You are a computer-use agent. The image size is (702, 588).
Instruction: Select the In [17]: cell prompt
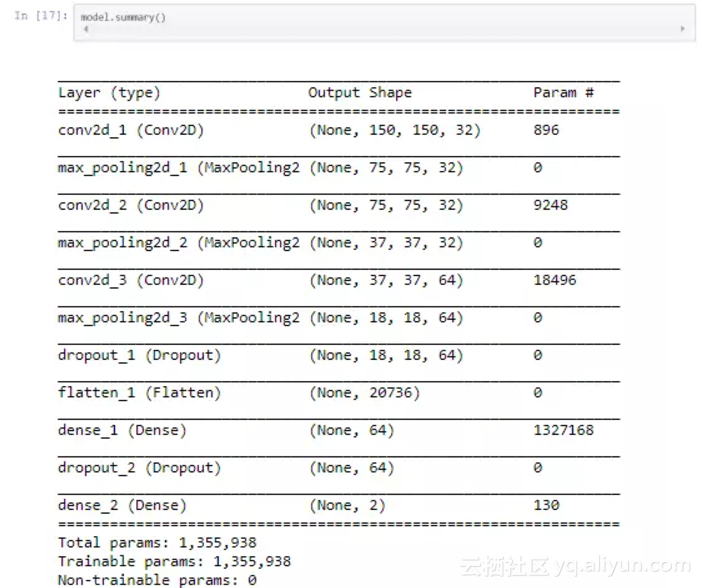(x=41, y=16)
